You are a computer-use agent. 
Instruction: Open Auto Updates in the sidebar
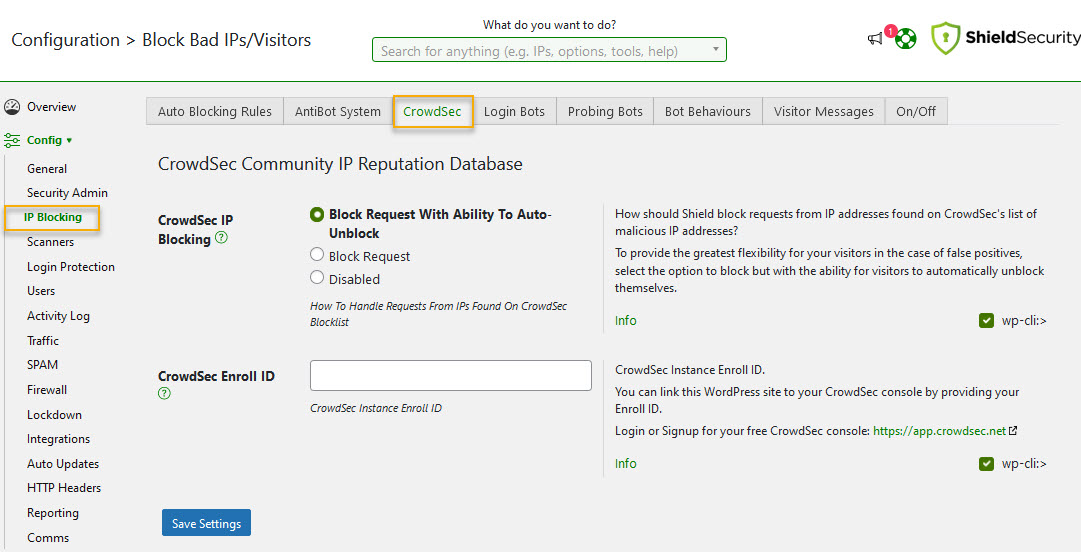pyautogui.click(x=63, y=464)
